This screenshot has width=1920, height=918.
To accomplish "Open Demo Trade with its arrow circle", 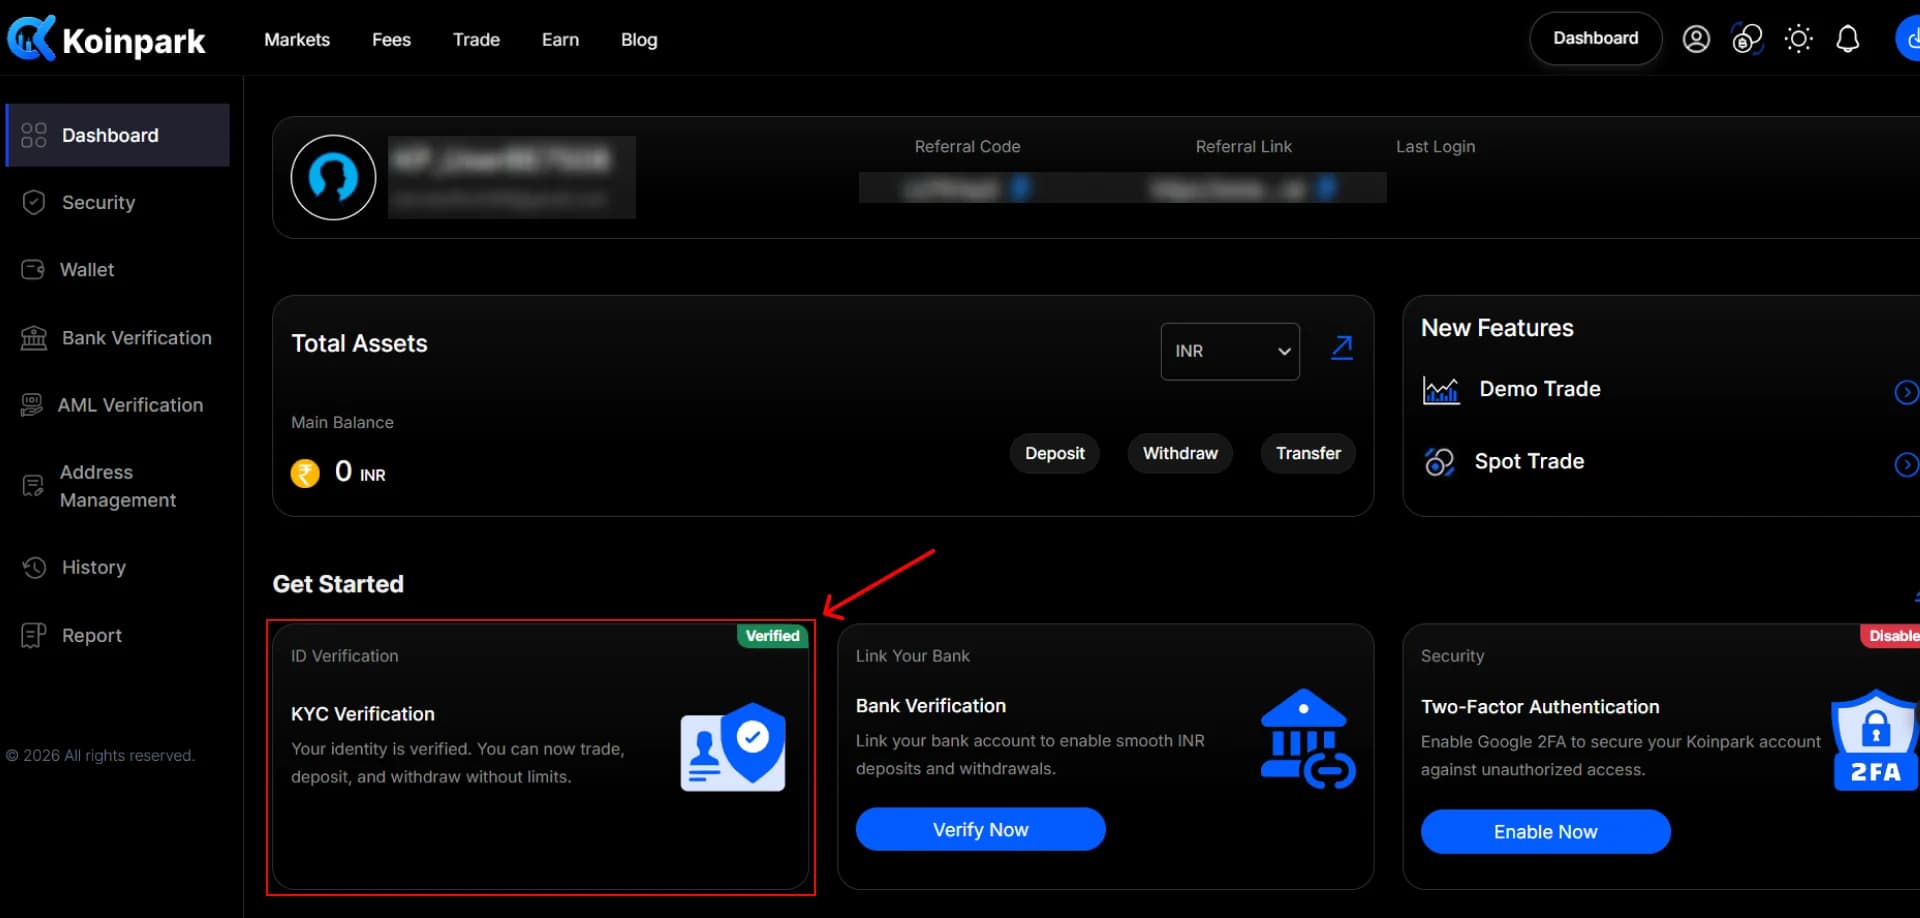I will tap(1906, 392).
